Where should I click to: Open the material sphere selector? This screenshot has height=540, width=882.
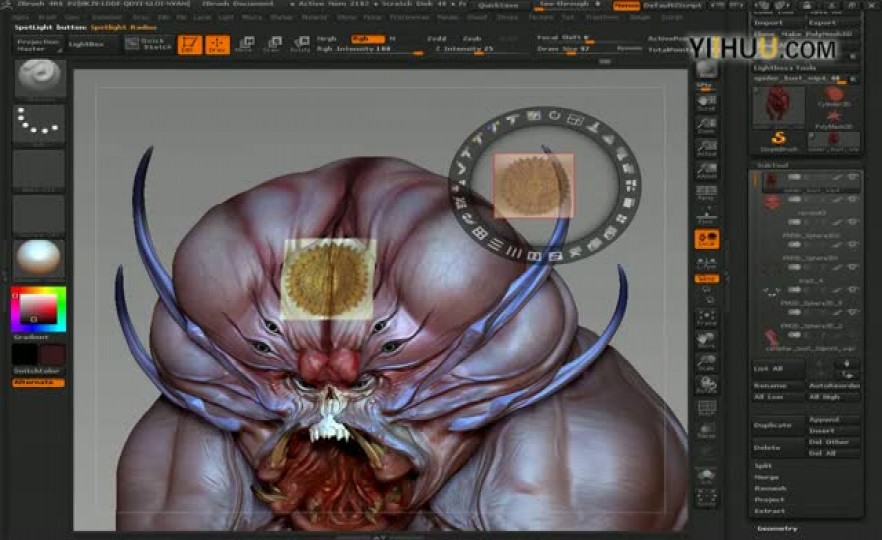(x=39, y=258)
